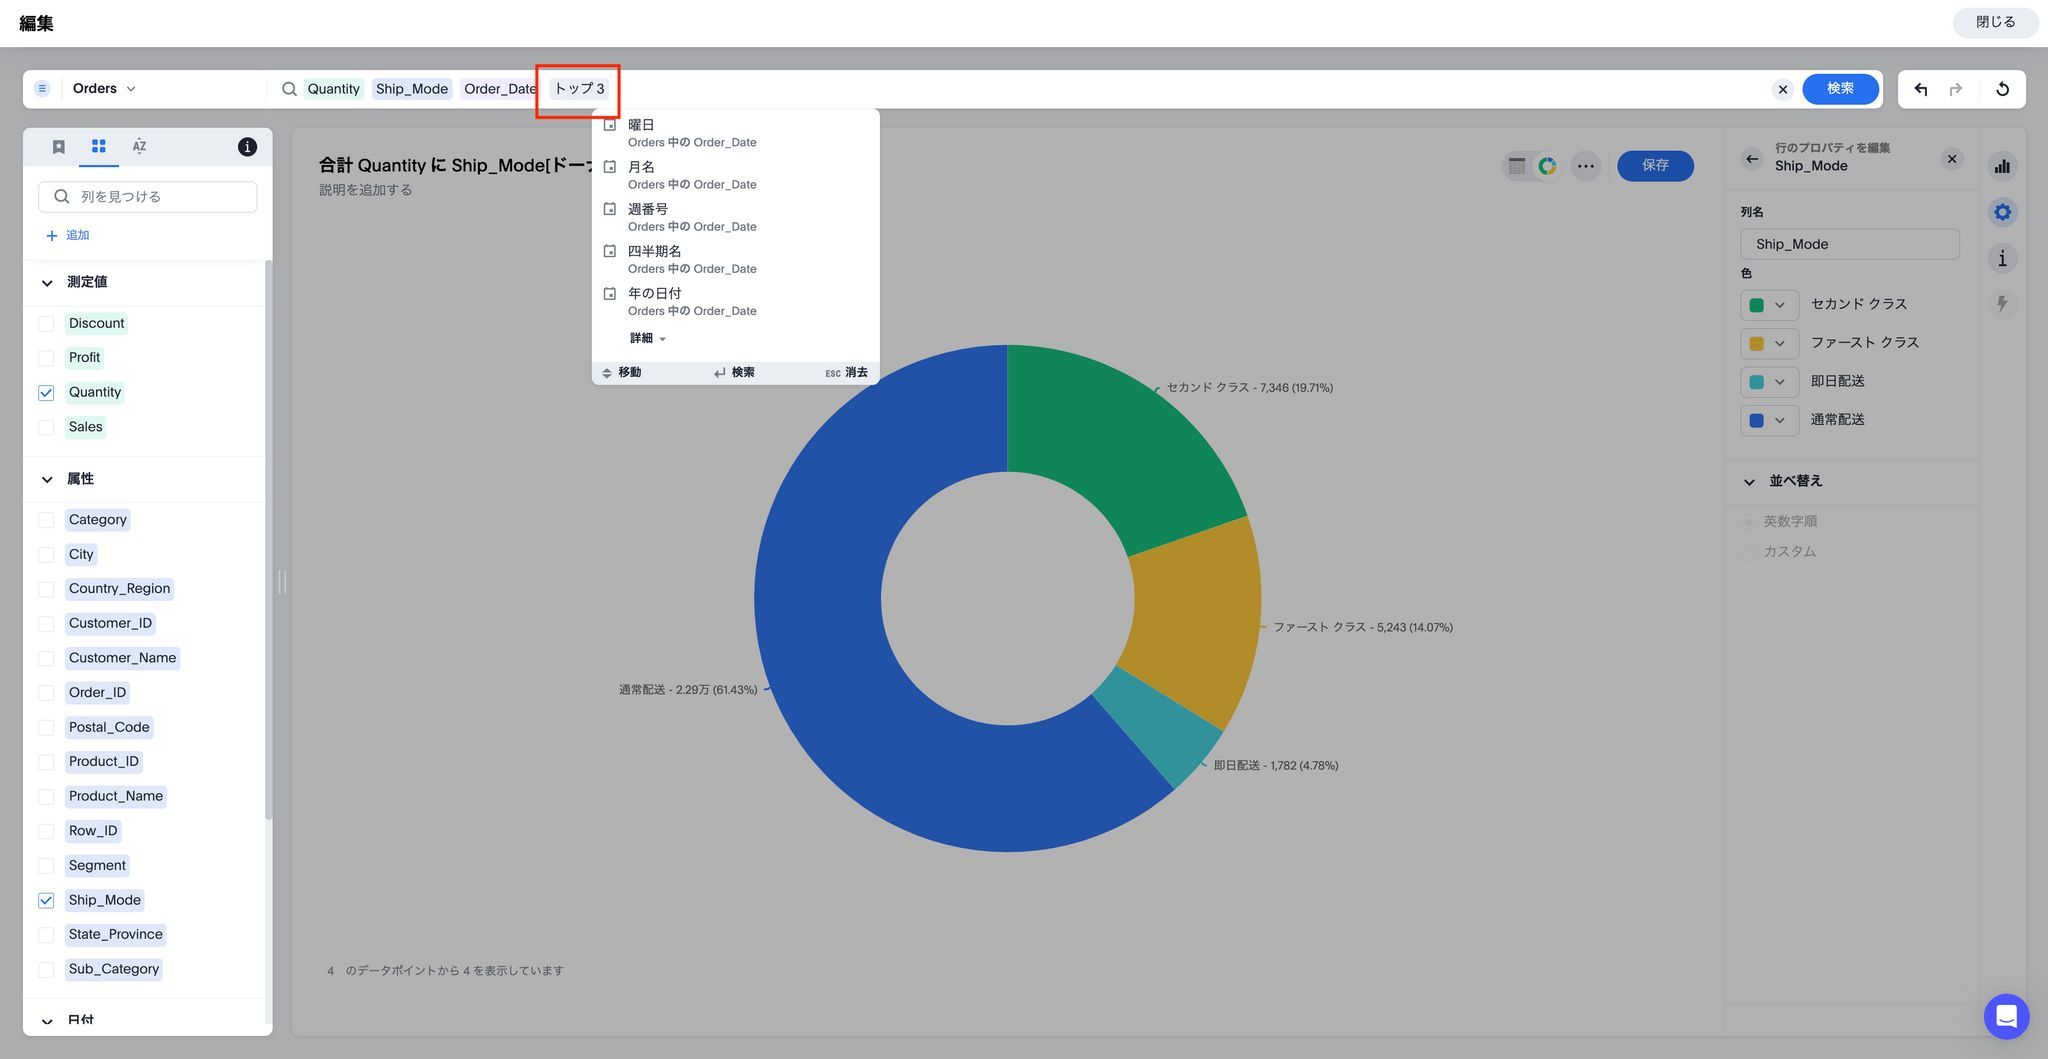Select 曜日 suggestion in dropdown
The height and width of the screenshot is (1059, 2048).
(735, 133)
